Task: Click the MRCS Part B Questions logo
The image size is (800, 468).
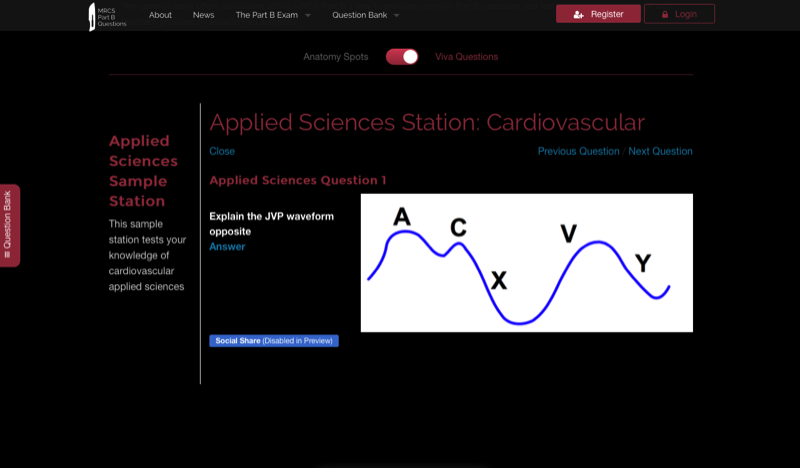Action: point(107,15)
